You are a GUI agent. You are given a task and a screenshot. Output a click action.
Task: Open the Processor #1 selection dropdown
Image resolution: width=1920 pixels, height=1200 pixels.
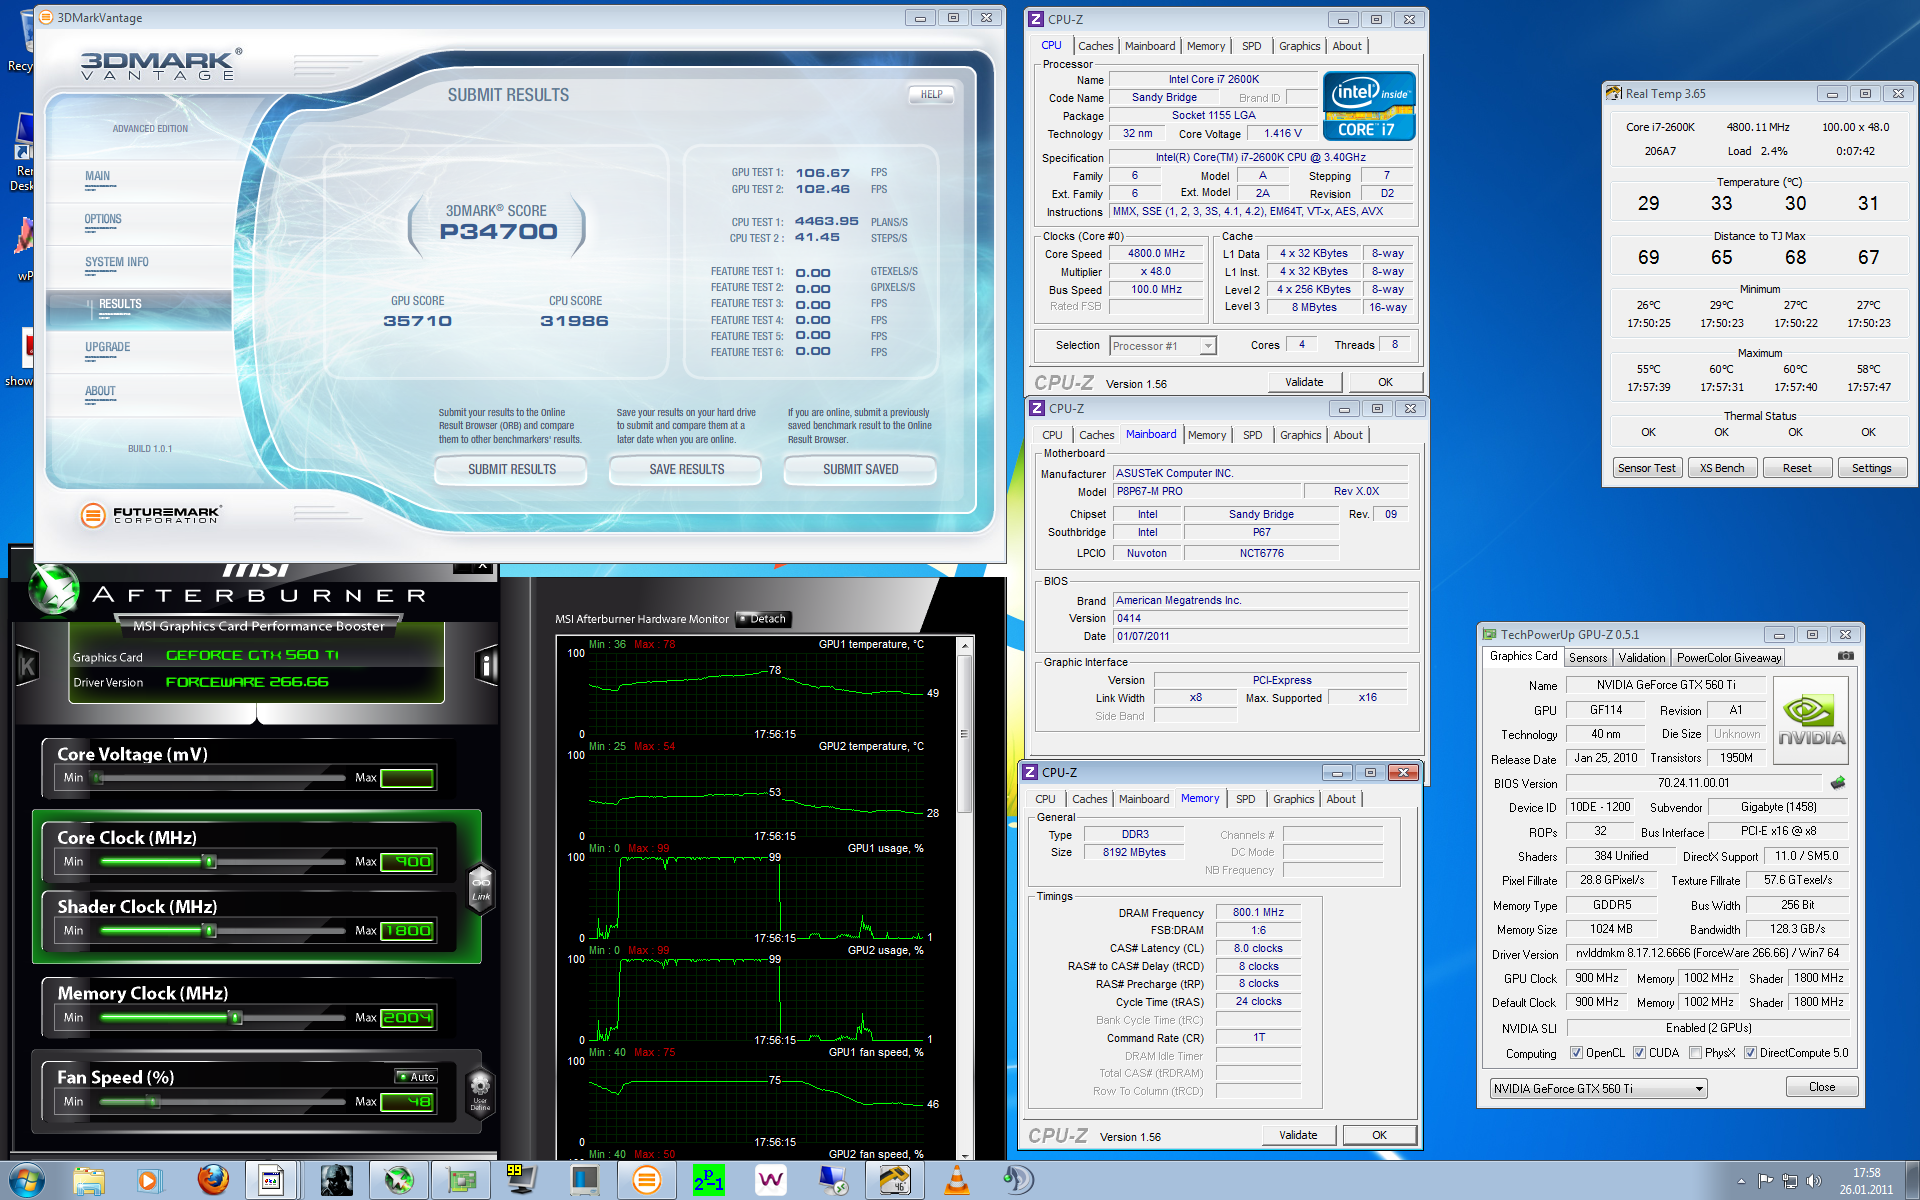tap(1163, 346)
